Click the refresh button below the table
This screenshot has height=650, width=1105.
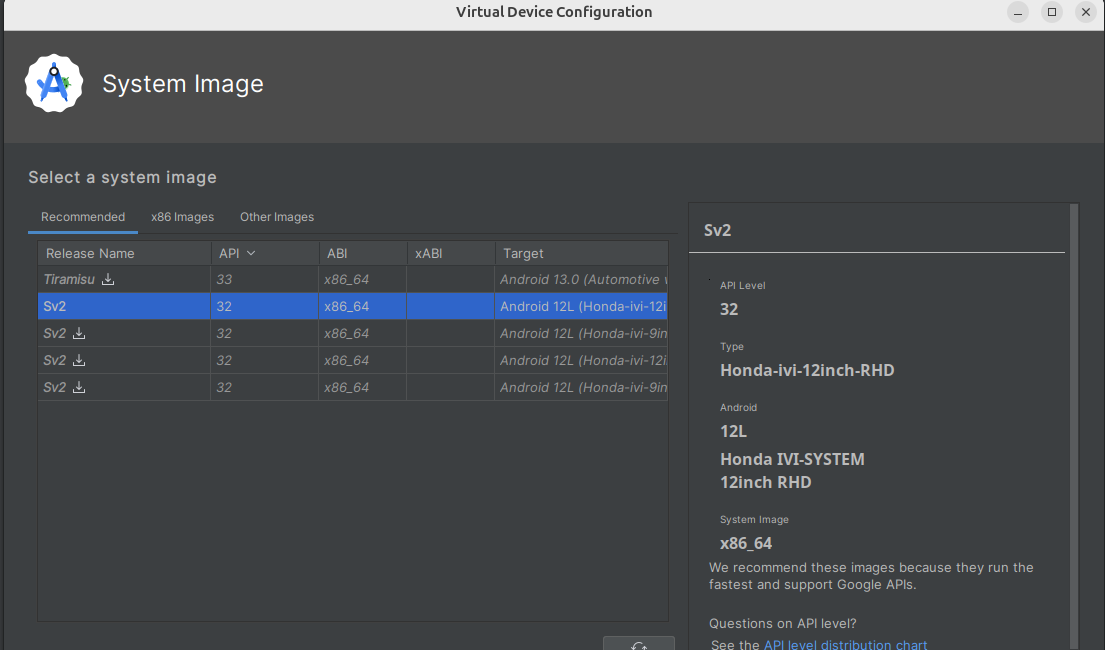(638, 644)
